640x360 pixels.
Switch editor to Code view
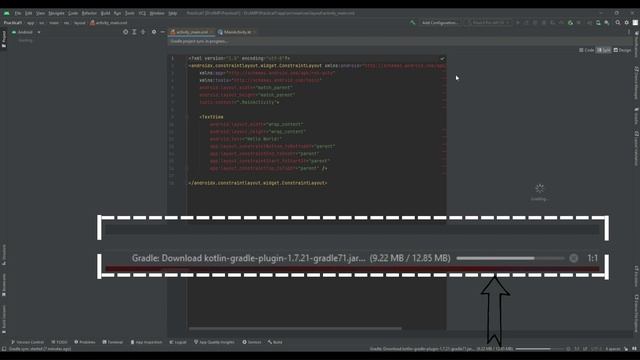pos(586,50)
